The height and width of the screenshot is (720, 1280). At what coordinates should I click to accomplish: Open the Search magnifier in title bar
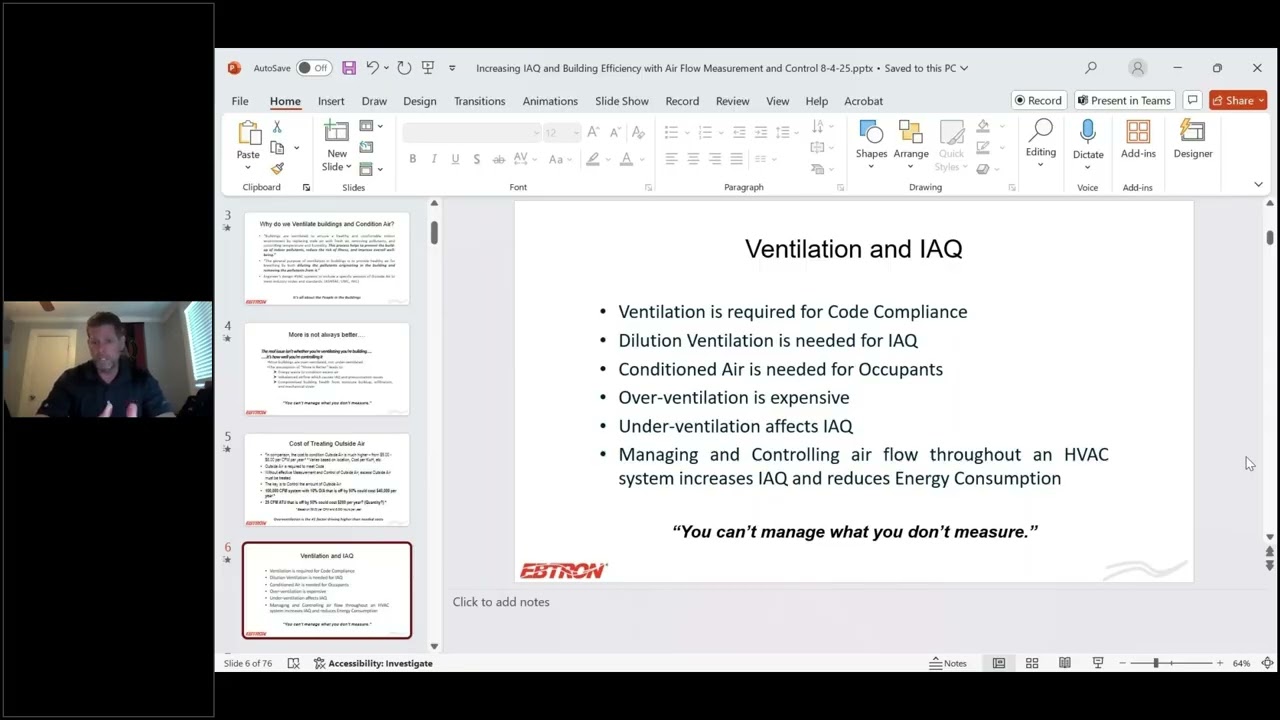(x=1091, y=68)
